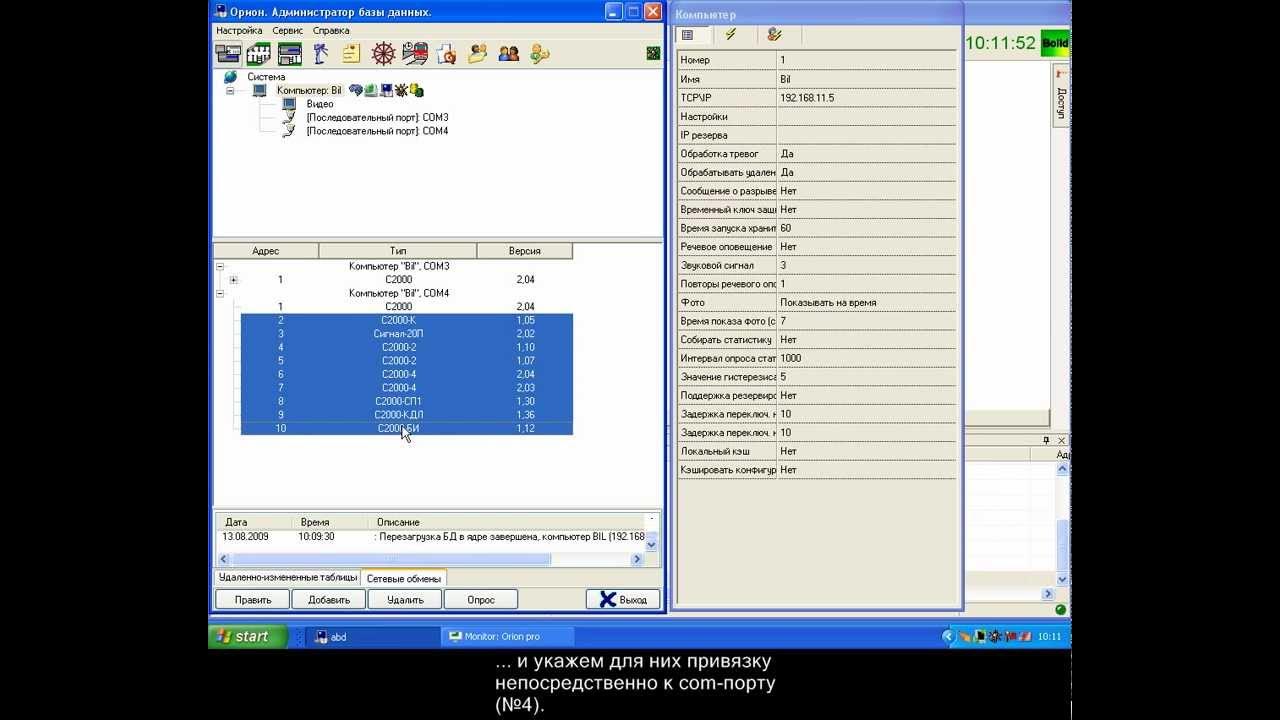Click the brain icon beside Компьютер: Bil
This screenshot has width=1280, height=720.
355,90
